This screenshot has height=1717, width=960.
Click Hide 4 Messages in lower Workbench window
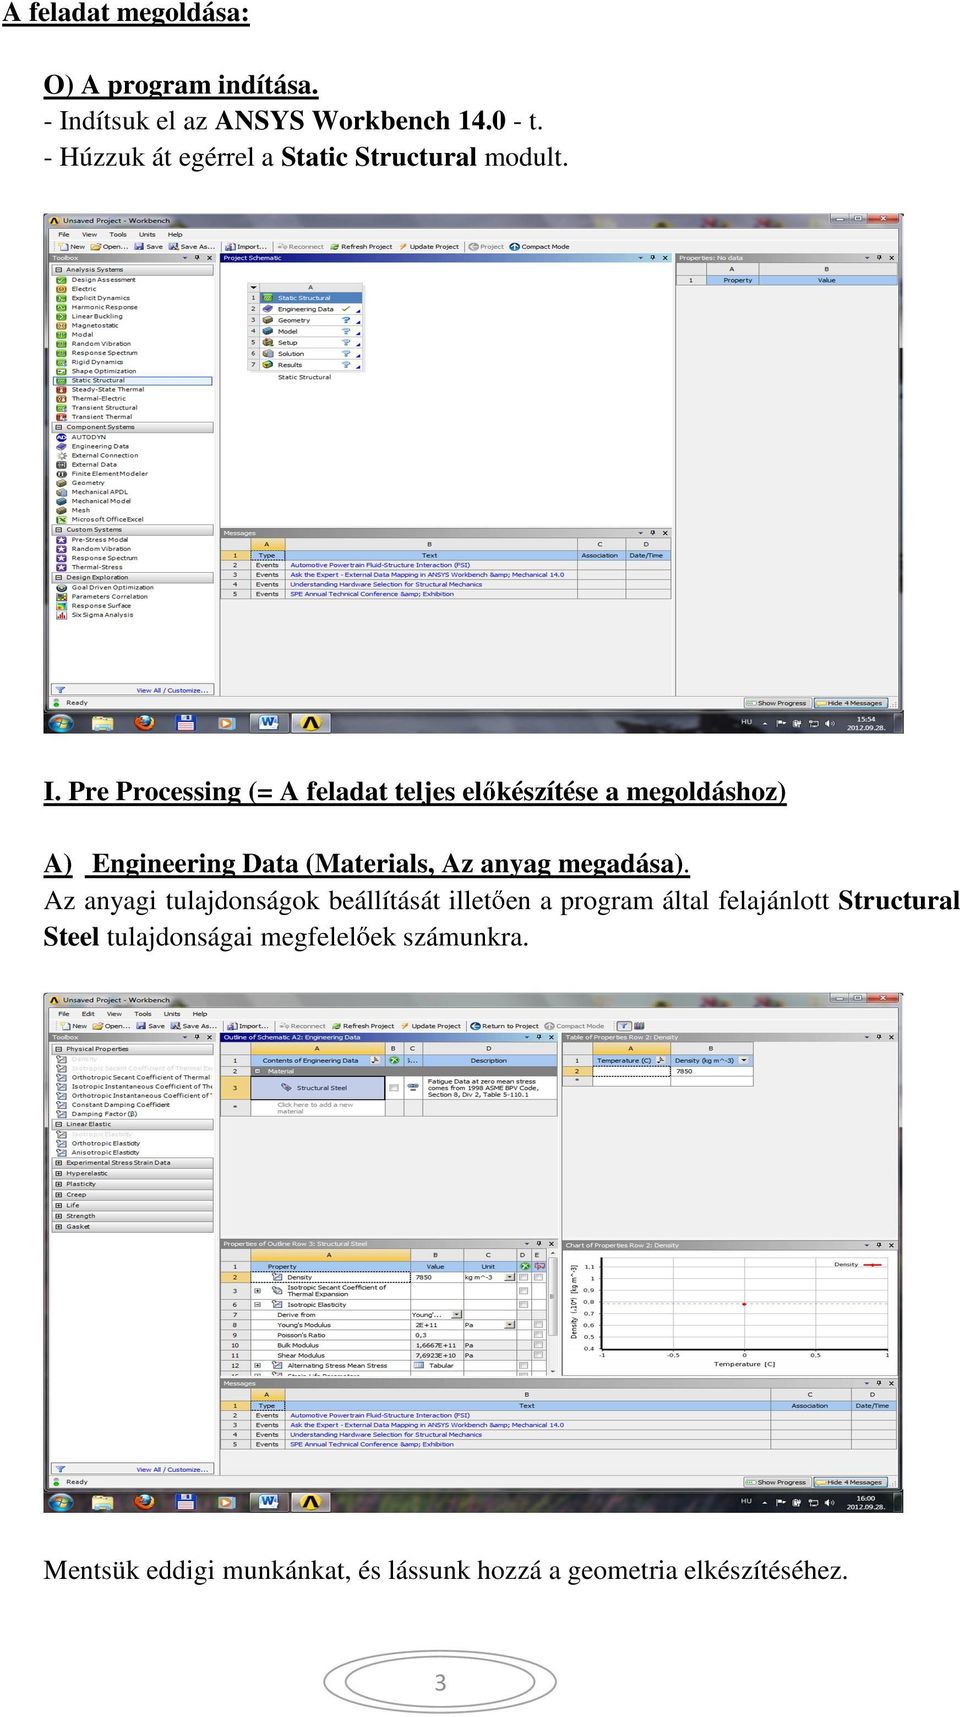pos(850,1482)
